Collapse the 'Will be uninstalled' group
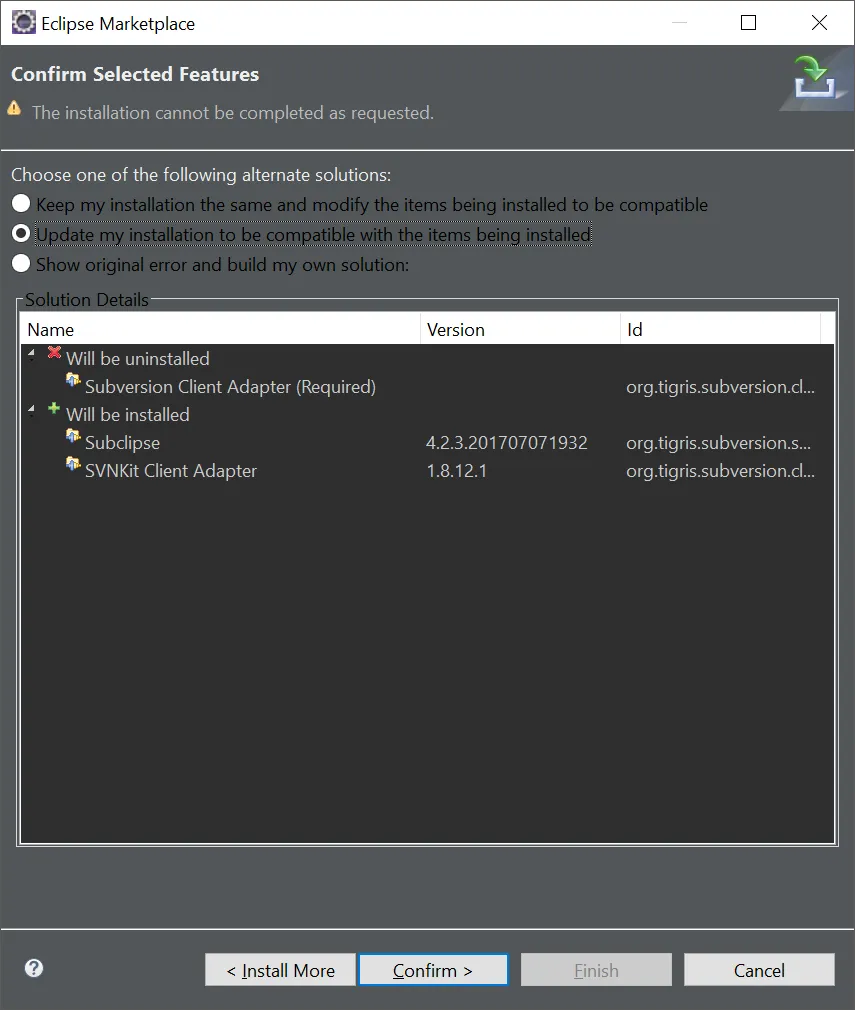Viewport: 855px width, 1010px height. (x=32, y=354)
